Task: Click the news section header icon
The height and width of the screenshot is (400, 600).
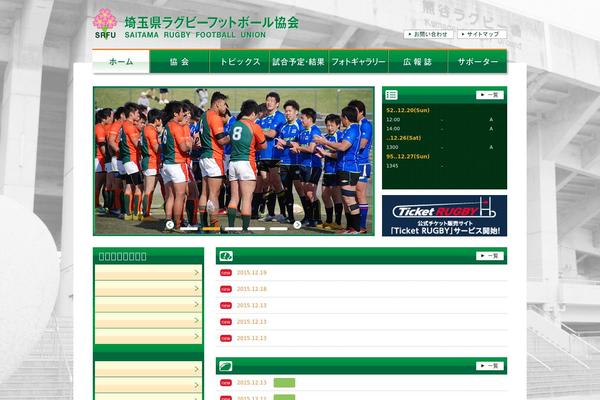Action: tap(226, 256)
